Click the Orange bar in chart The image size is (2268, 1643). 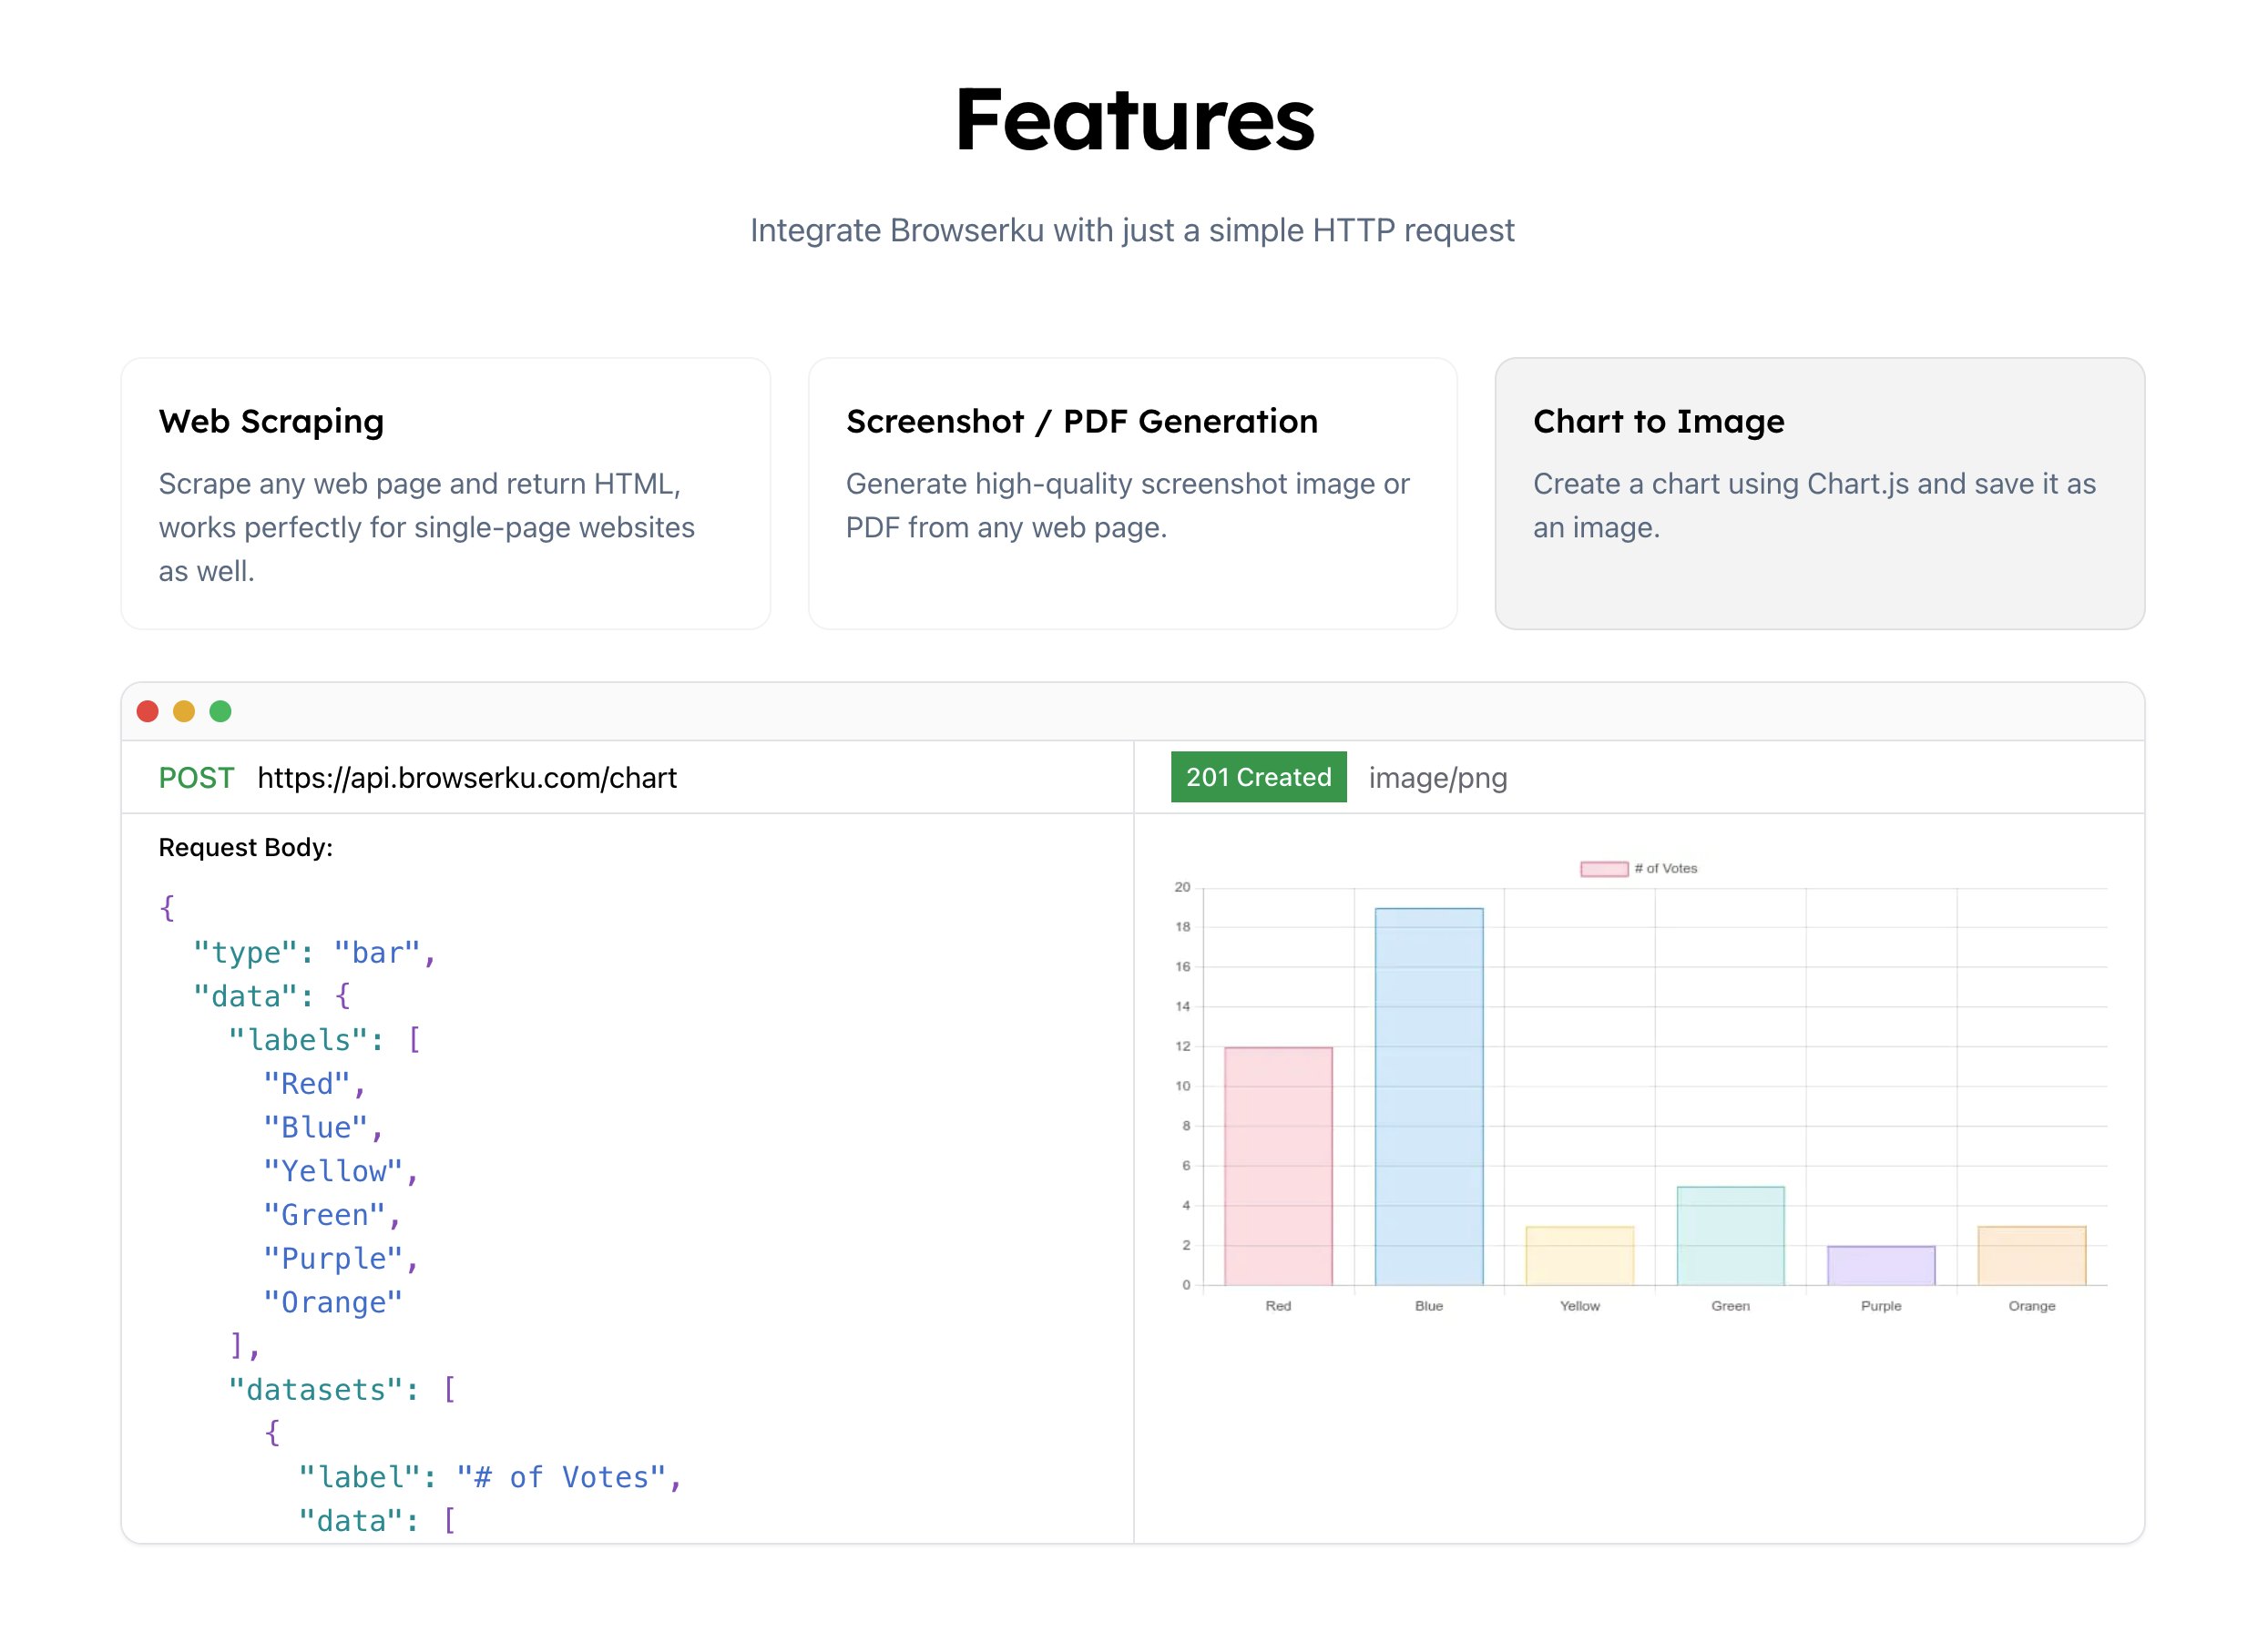[x=2031, y=1255]
